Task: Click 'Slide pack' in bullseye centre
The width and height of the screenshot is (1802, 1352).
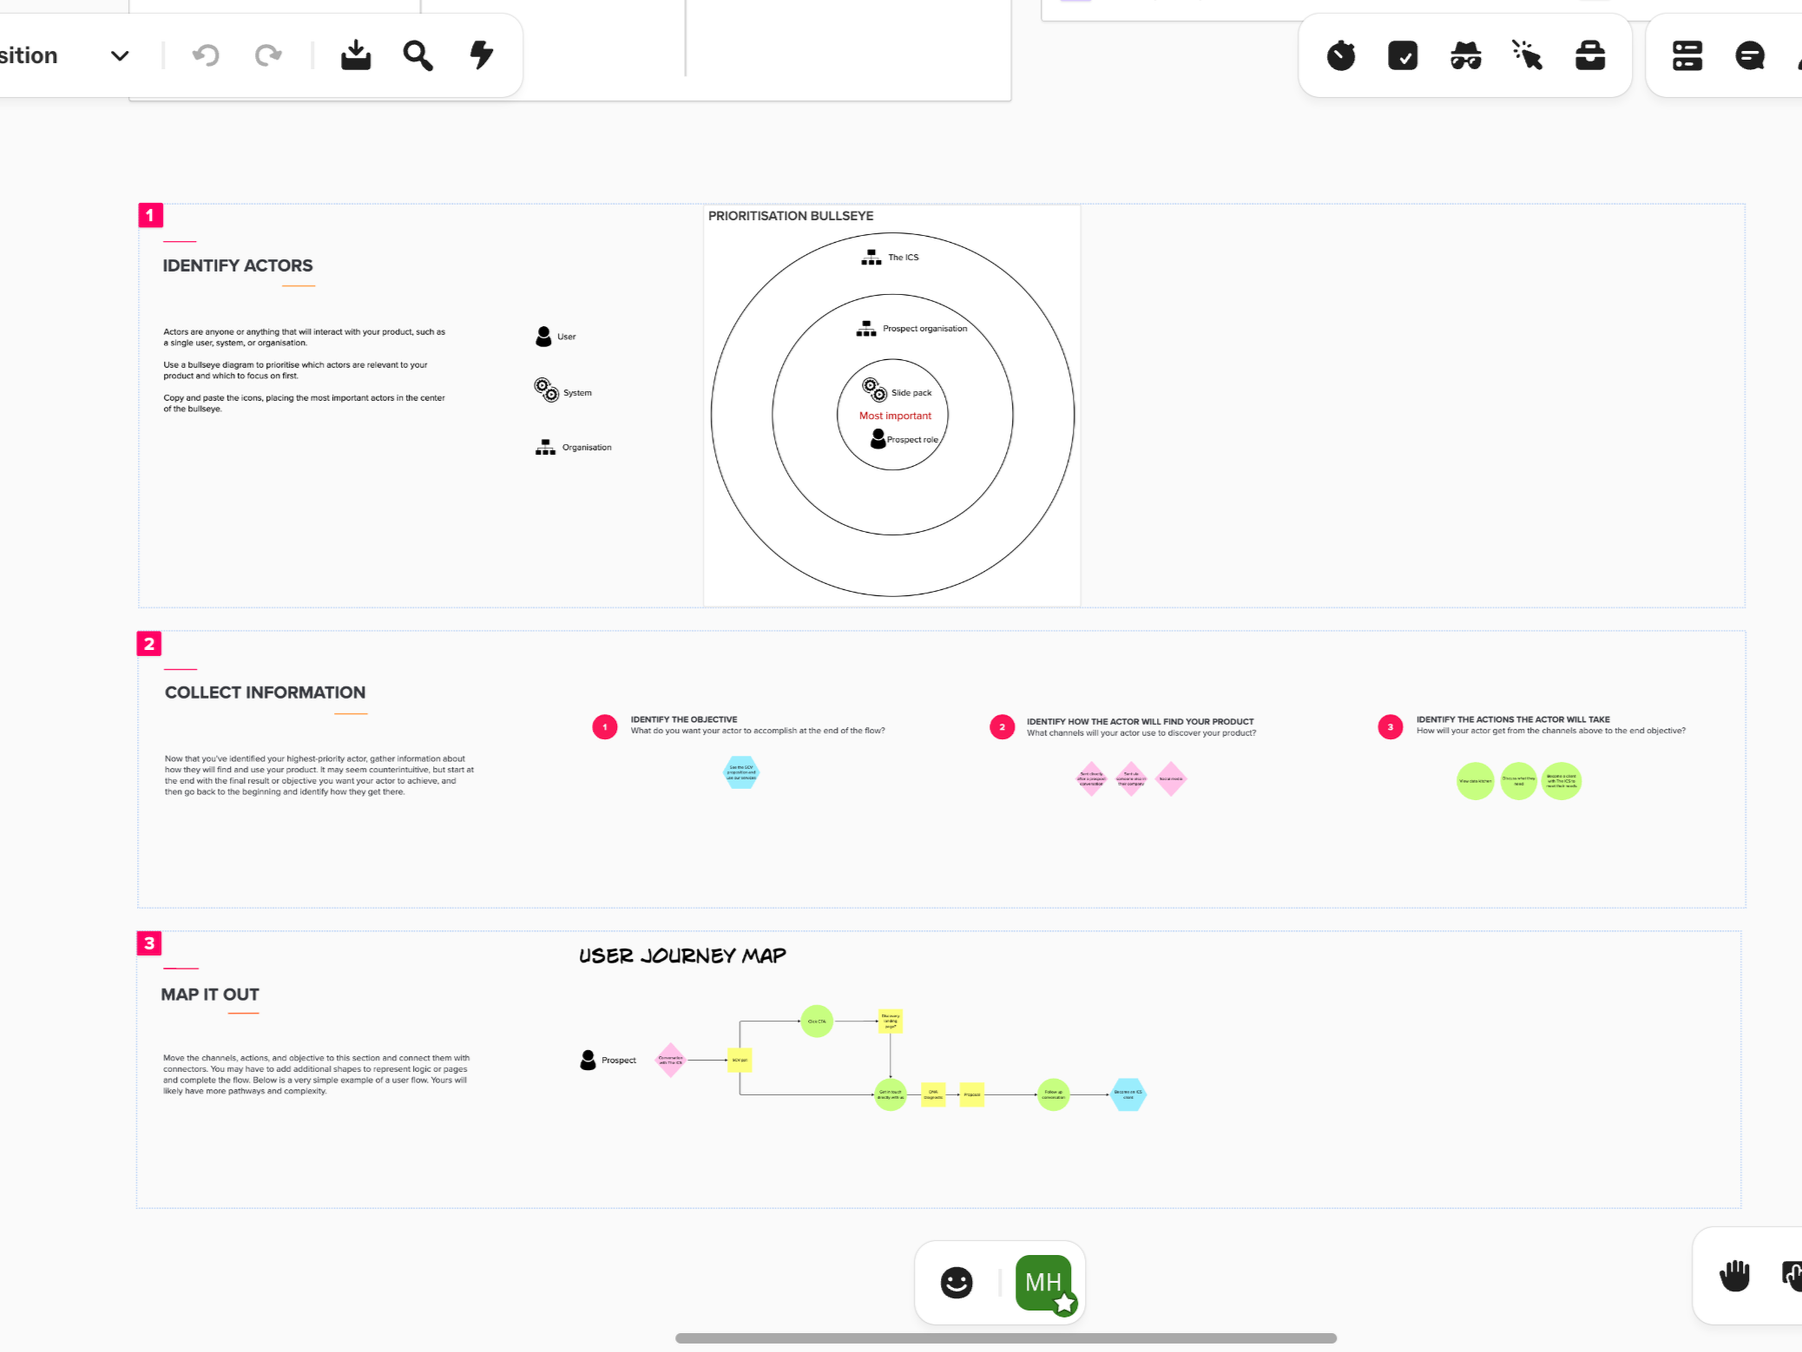Action: tap(911, 393)
